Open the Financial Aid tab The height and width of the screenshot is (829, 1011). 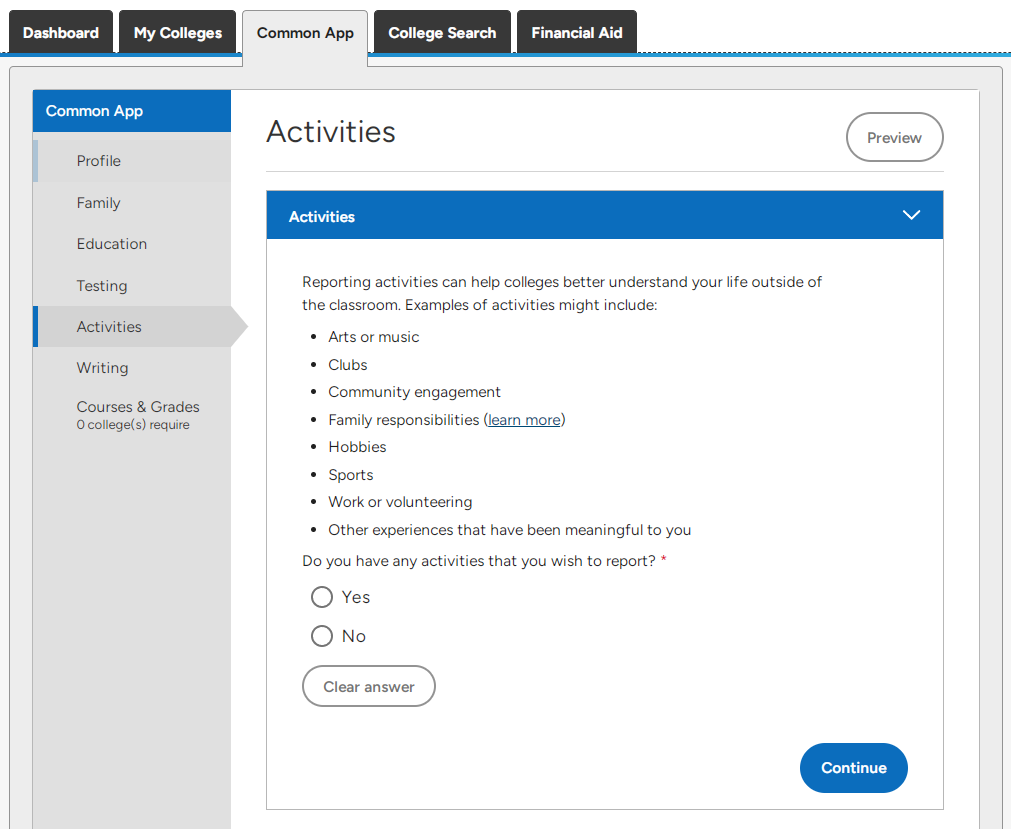coord(577,32)
